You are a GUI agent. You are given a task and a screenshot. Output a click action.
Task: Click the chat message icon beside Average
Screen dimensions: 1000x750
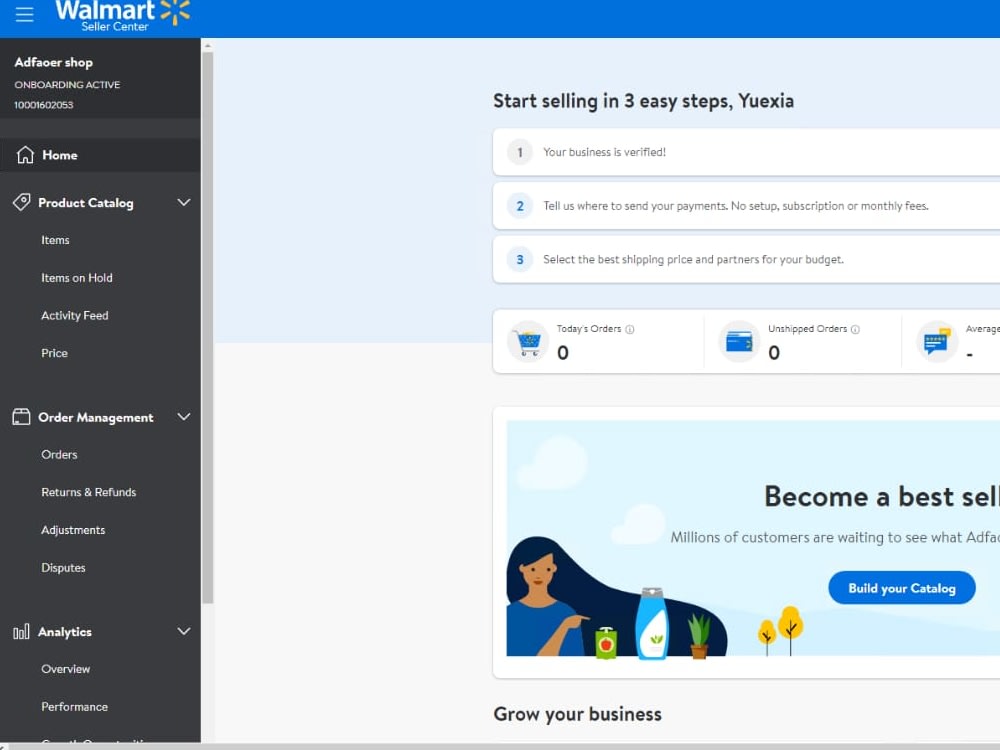[937, 342]
